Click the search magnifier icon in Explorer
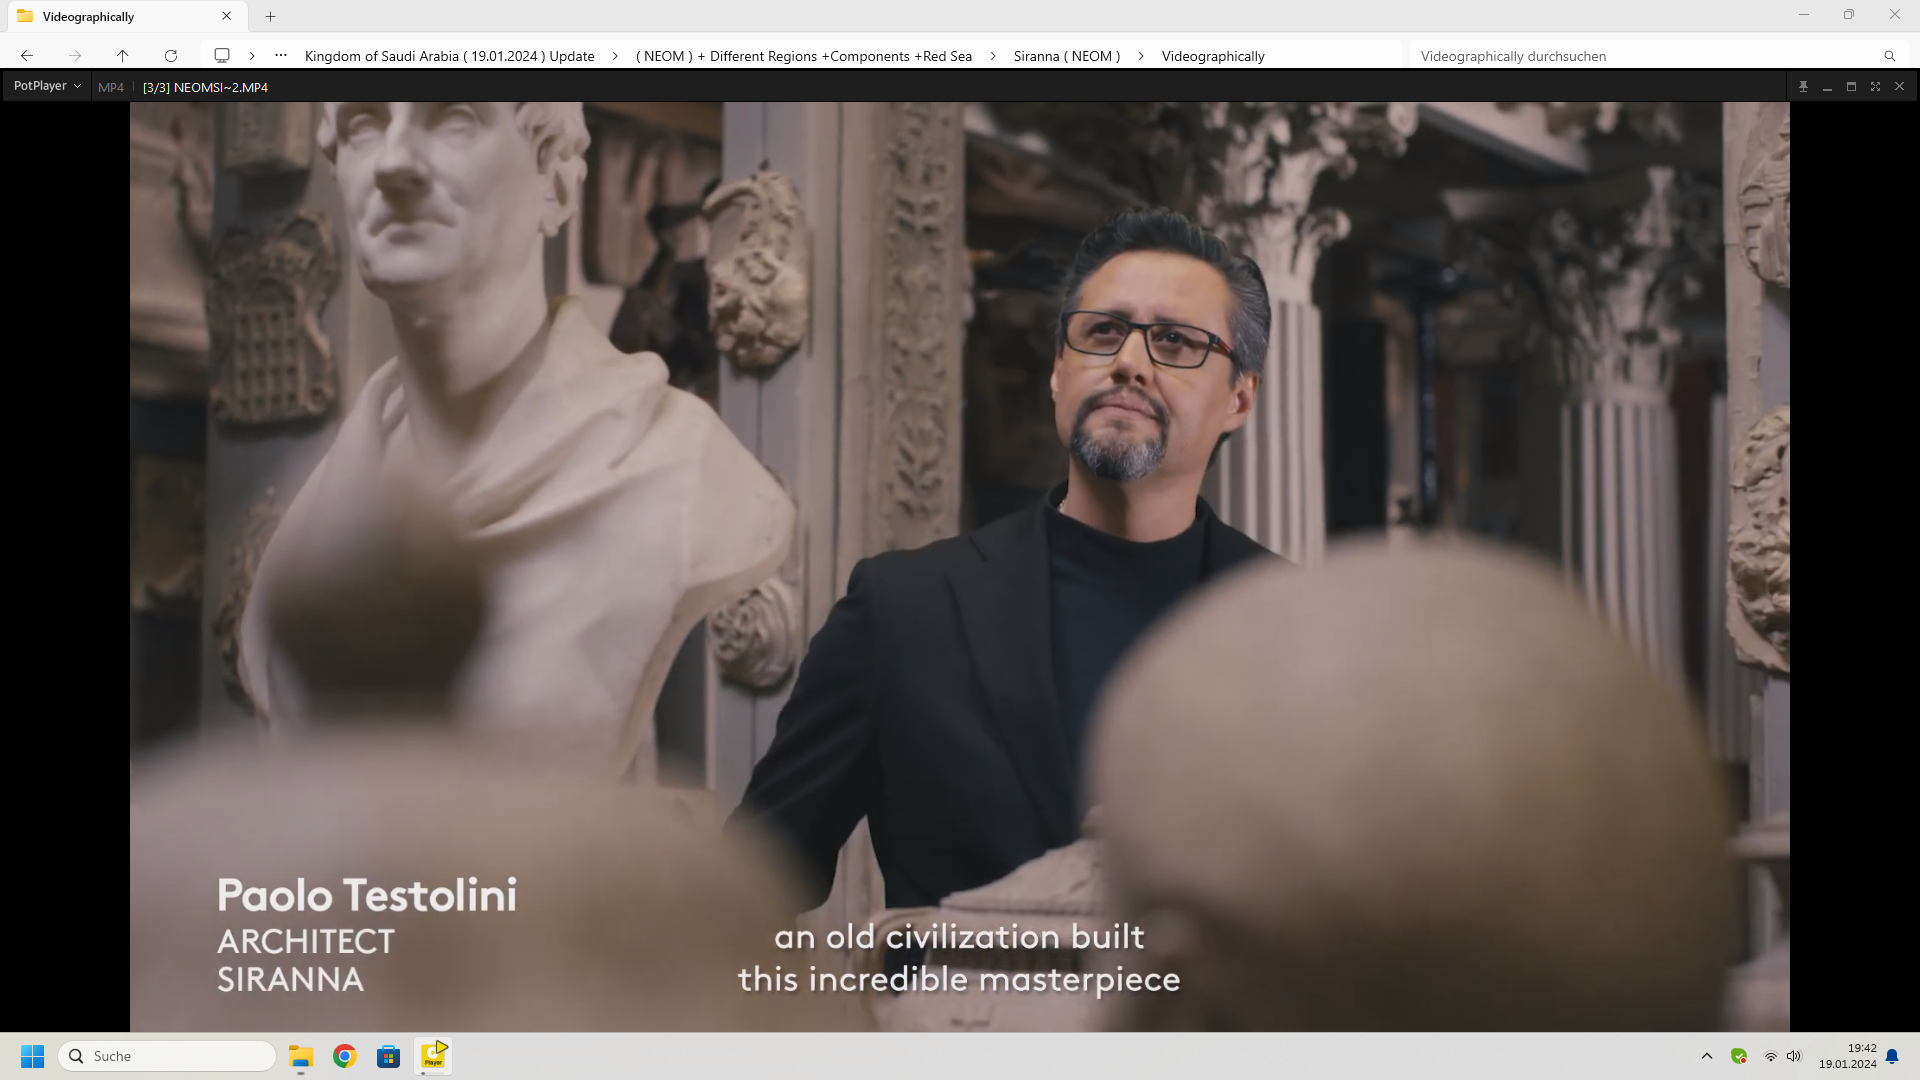The width and height of the screenshot is (1920, 1080). pos(1889,56)
